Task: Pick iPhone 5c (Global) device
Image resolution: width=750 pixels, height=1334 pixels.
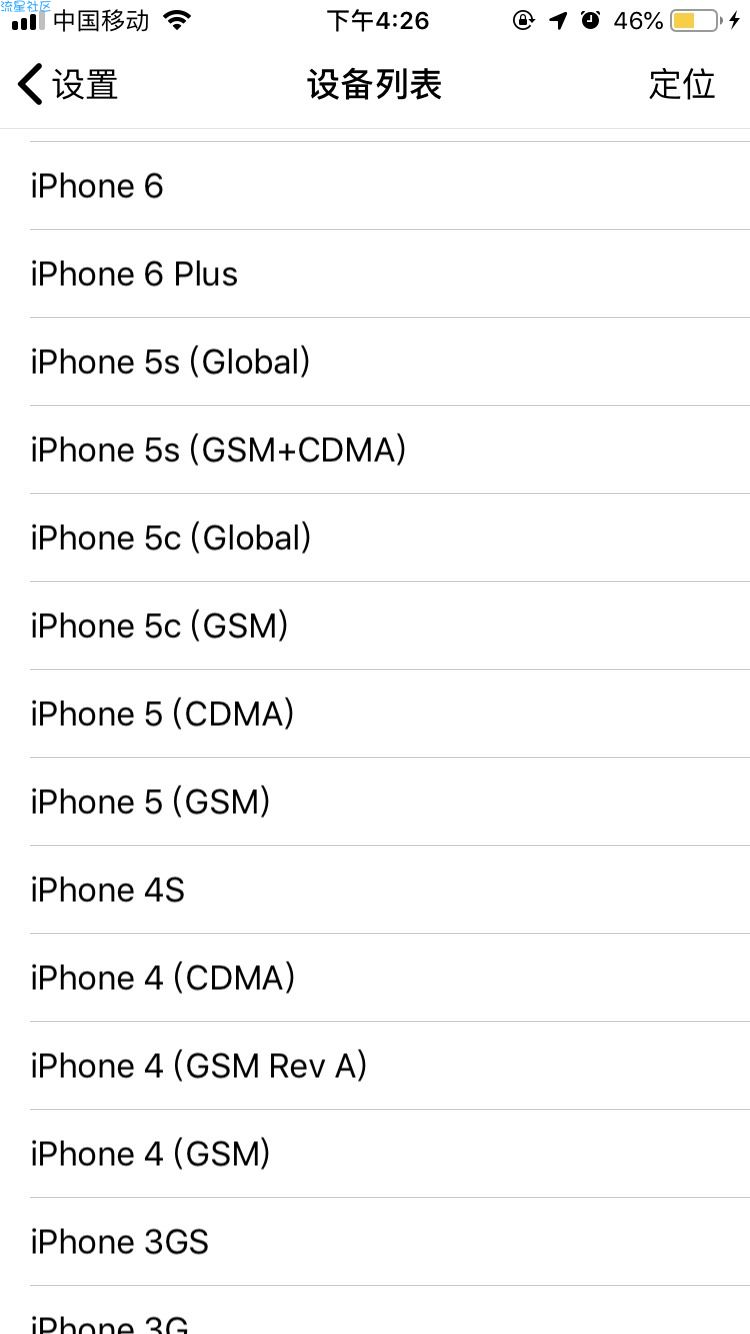Action: click(390, 538)
